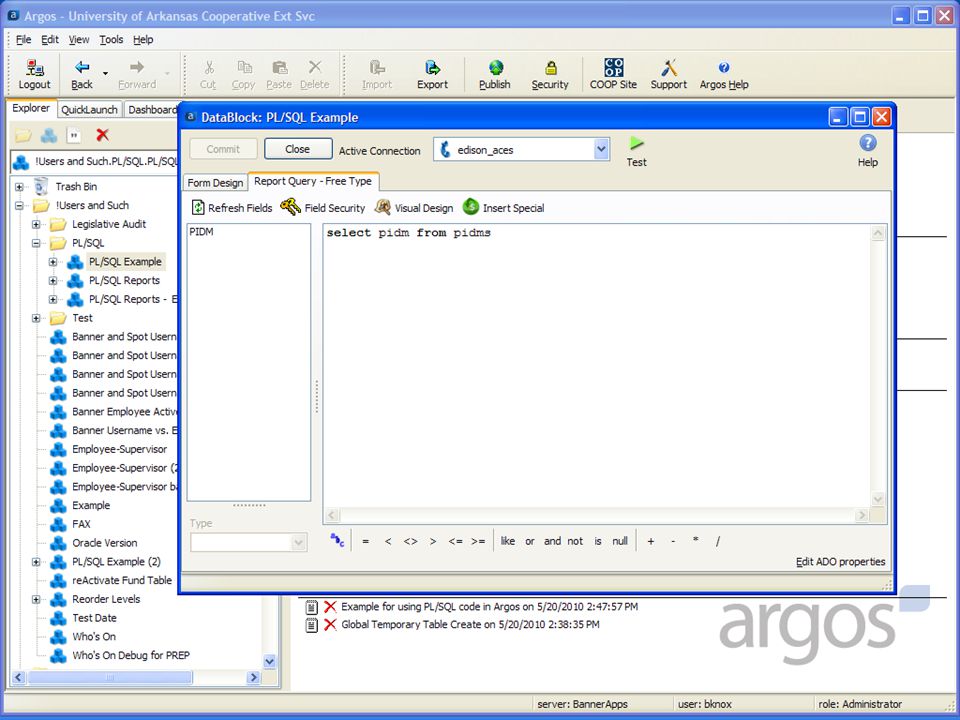The height and width of the screenshot is (720, 960).
Task: Select the Oracle Version datablock
Action: click(105, 543)
